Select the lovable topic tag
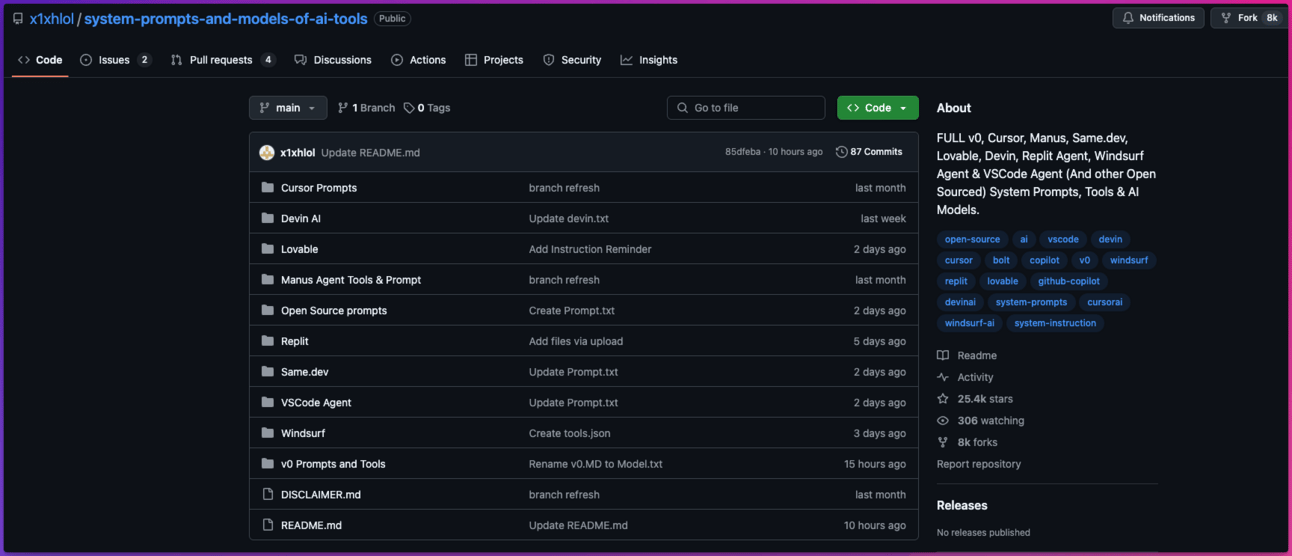 coord(1002,281)
